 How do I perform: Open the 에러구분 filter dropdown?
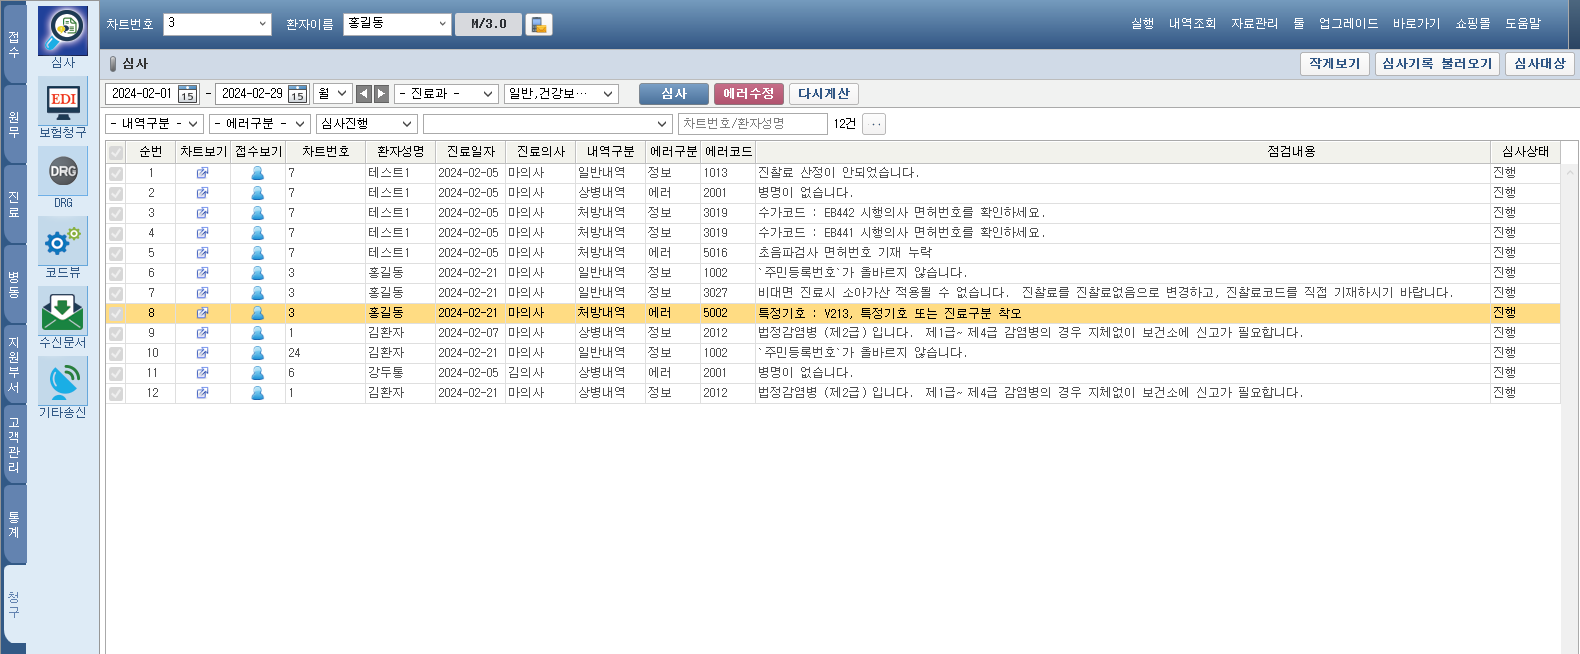pos(258,124)
